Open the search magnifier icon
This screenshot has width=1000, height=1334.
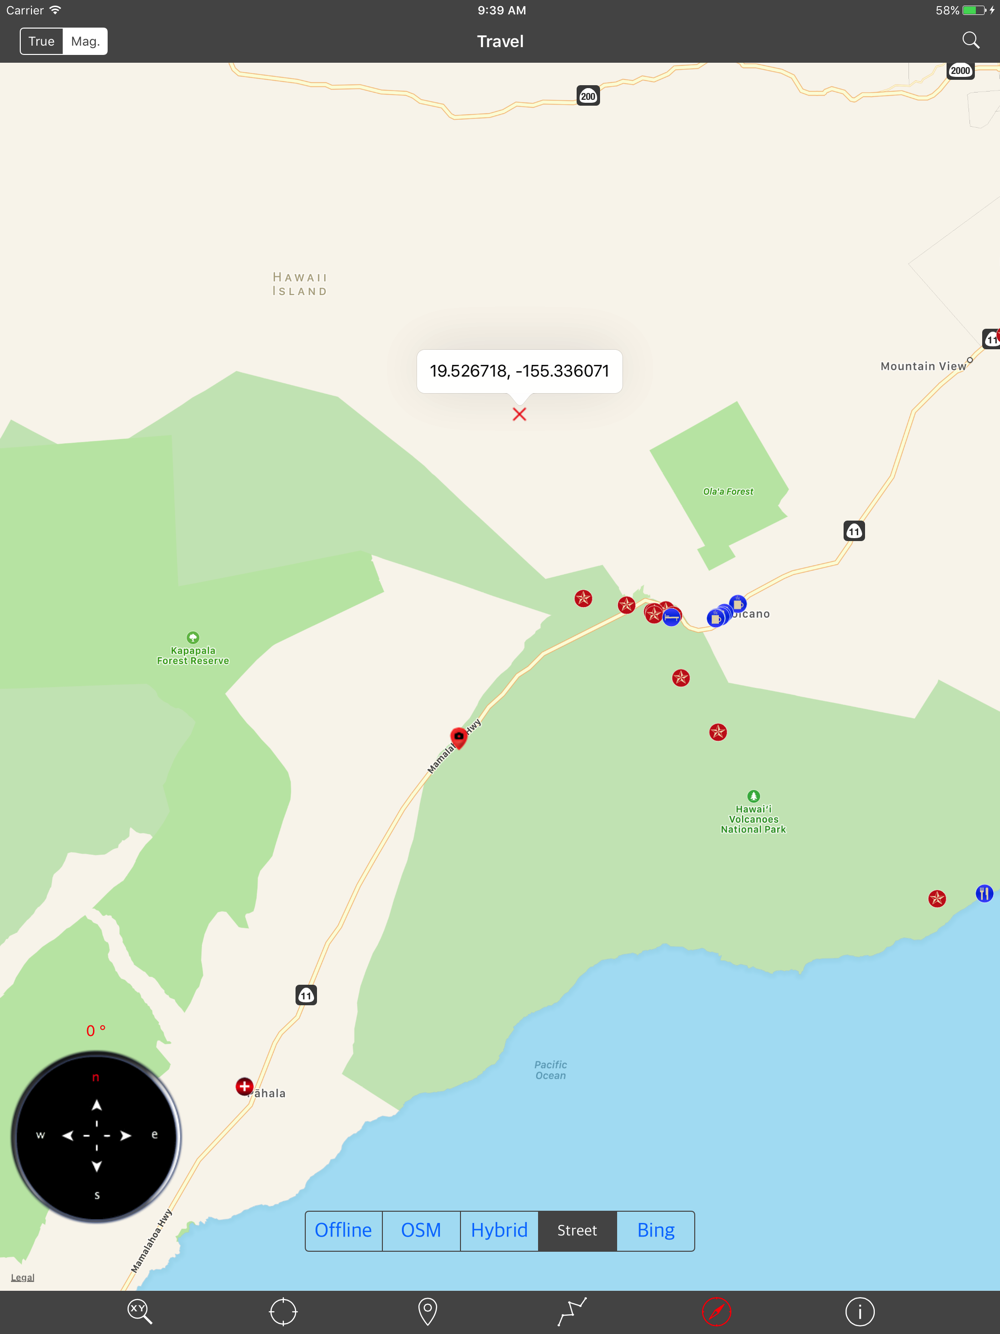click(x=970, y=41)
